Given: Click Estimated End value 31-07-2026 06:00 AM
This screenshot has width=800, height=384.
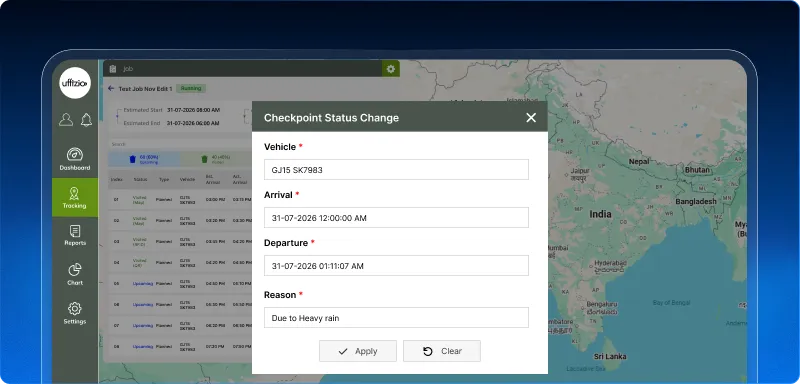Looking at the screenshot, I should (x=193, y=123).
